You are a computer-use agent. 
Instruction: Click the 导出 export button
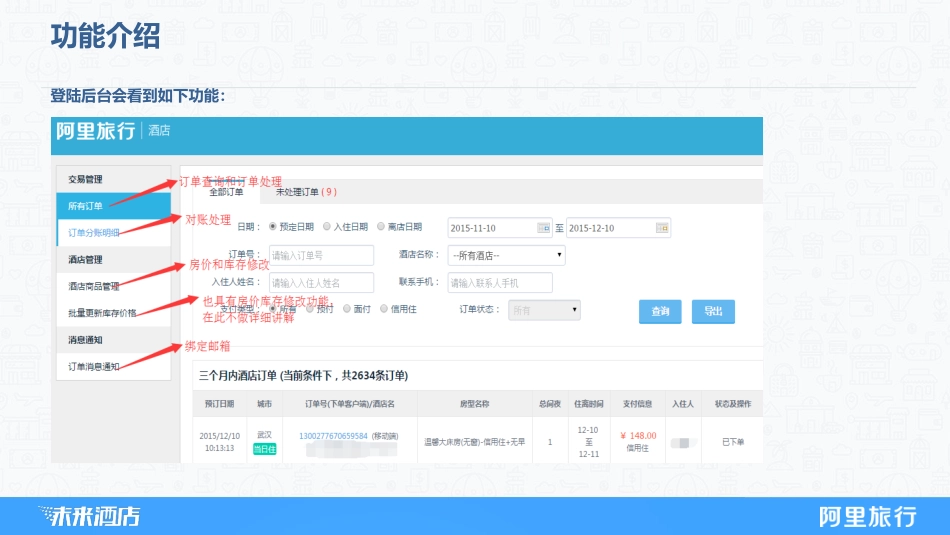[x=713, y=311]
